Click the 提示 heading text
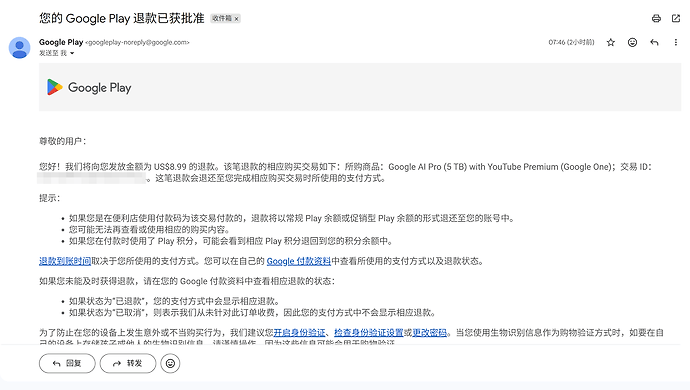This screenshot has width=690, height=390. (x=49, y=198)
